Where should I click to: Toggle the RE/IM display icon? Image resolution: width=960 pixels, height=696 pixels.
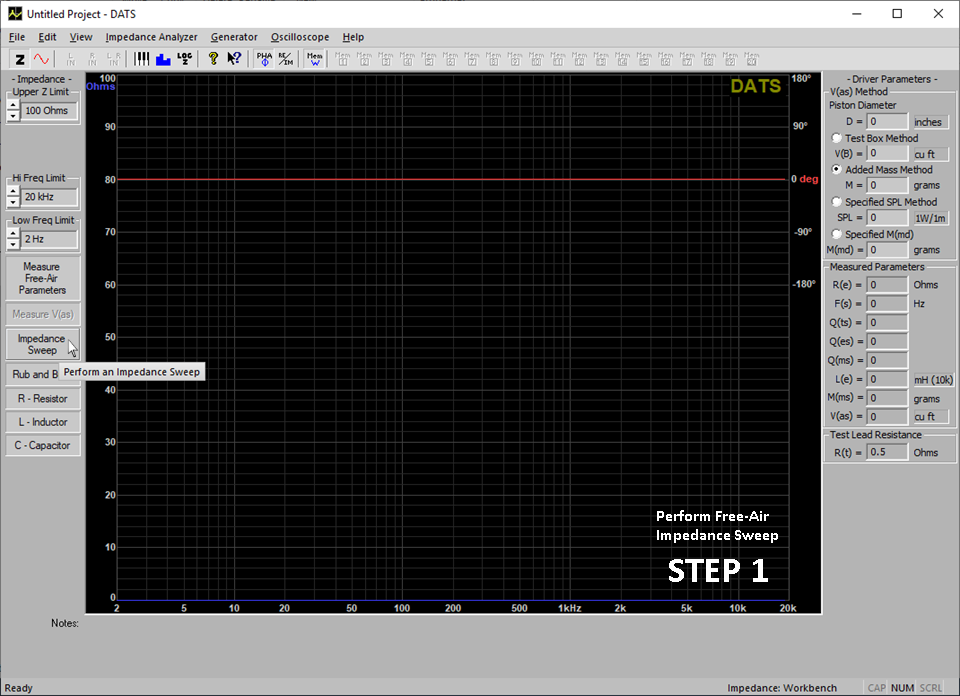coord(285,59)
